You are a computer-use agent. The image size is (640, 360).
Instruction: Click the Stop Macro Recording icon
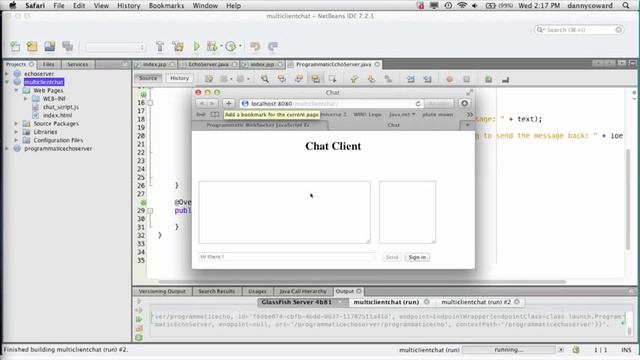tap(467, 79)
